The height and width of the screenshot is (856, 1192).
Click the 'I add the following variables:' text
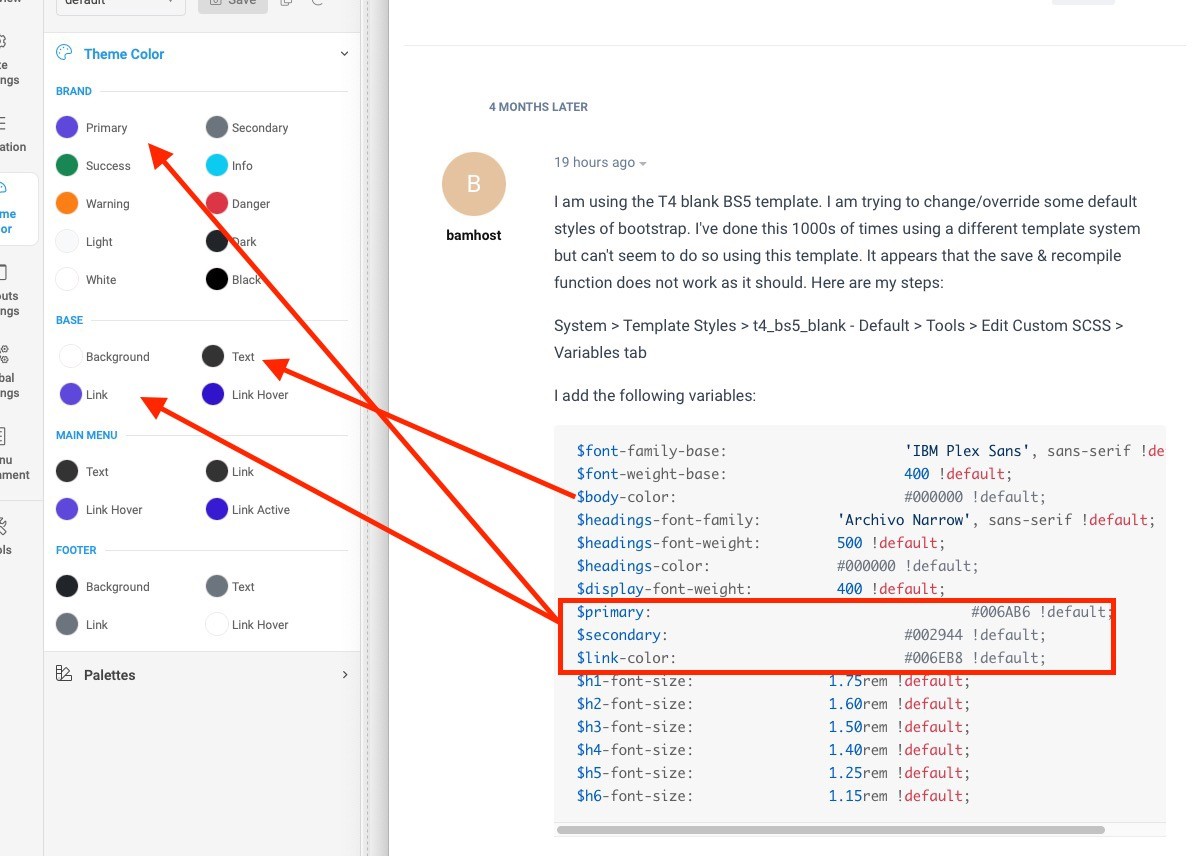point(655,395)
